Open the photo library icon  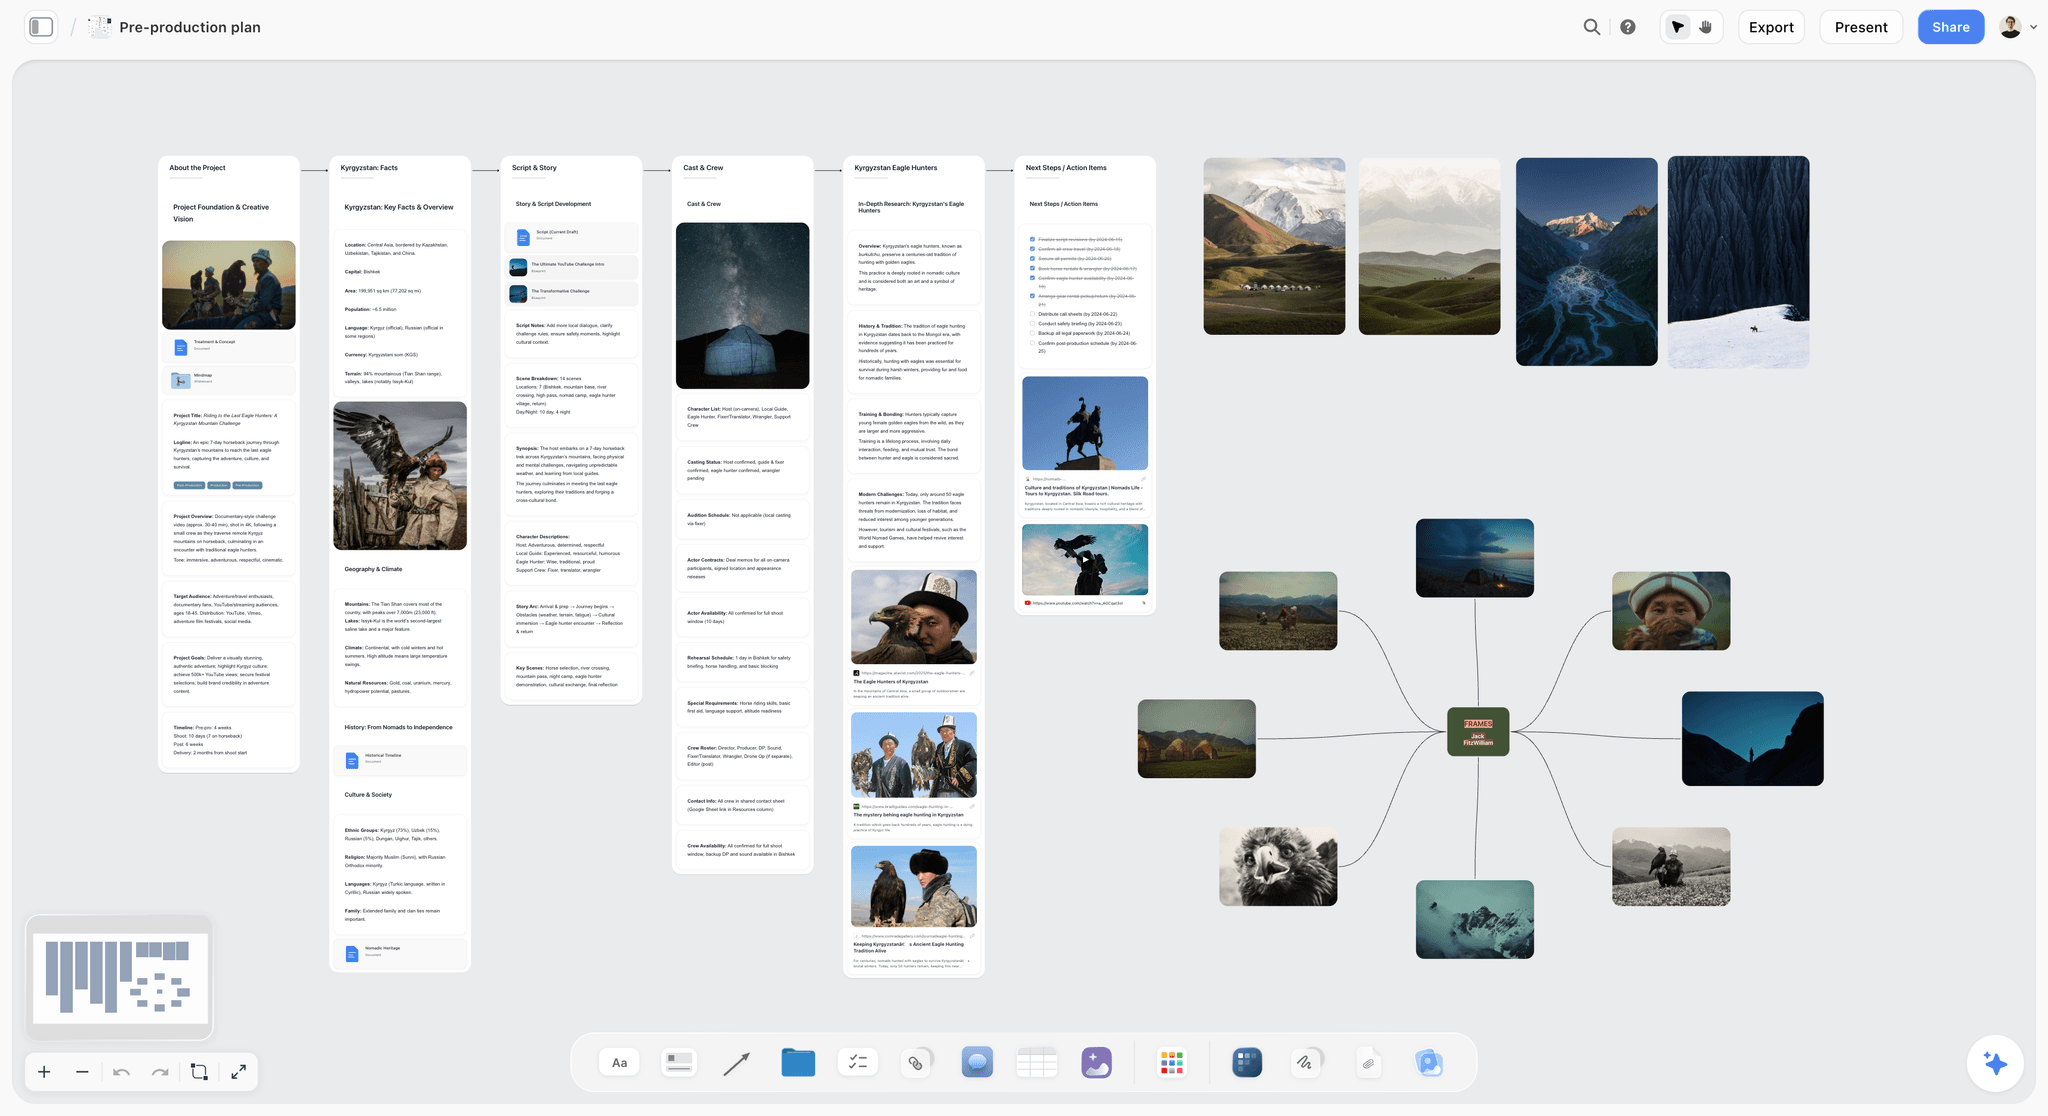(1429, 1062)
